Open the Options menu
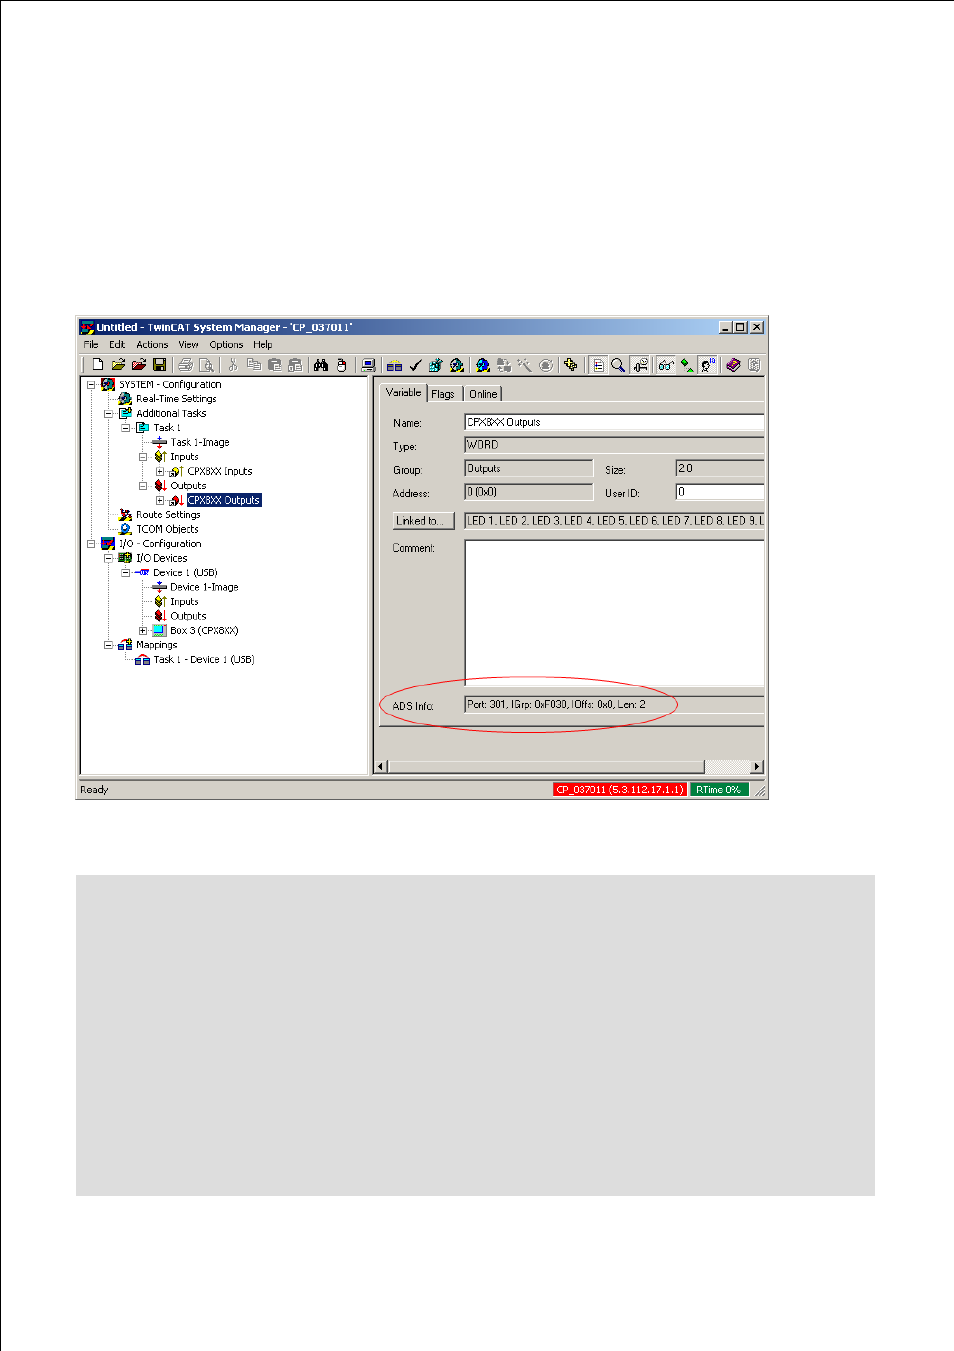This screenshot has height=1351, width=954. pos(226,344)
